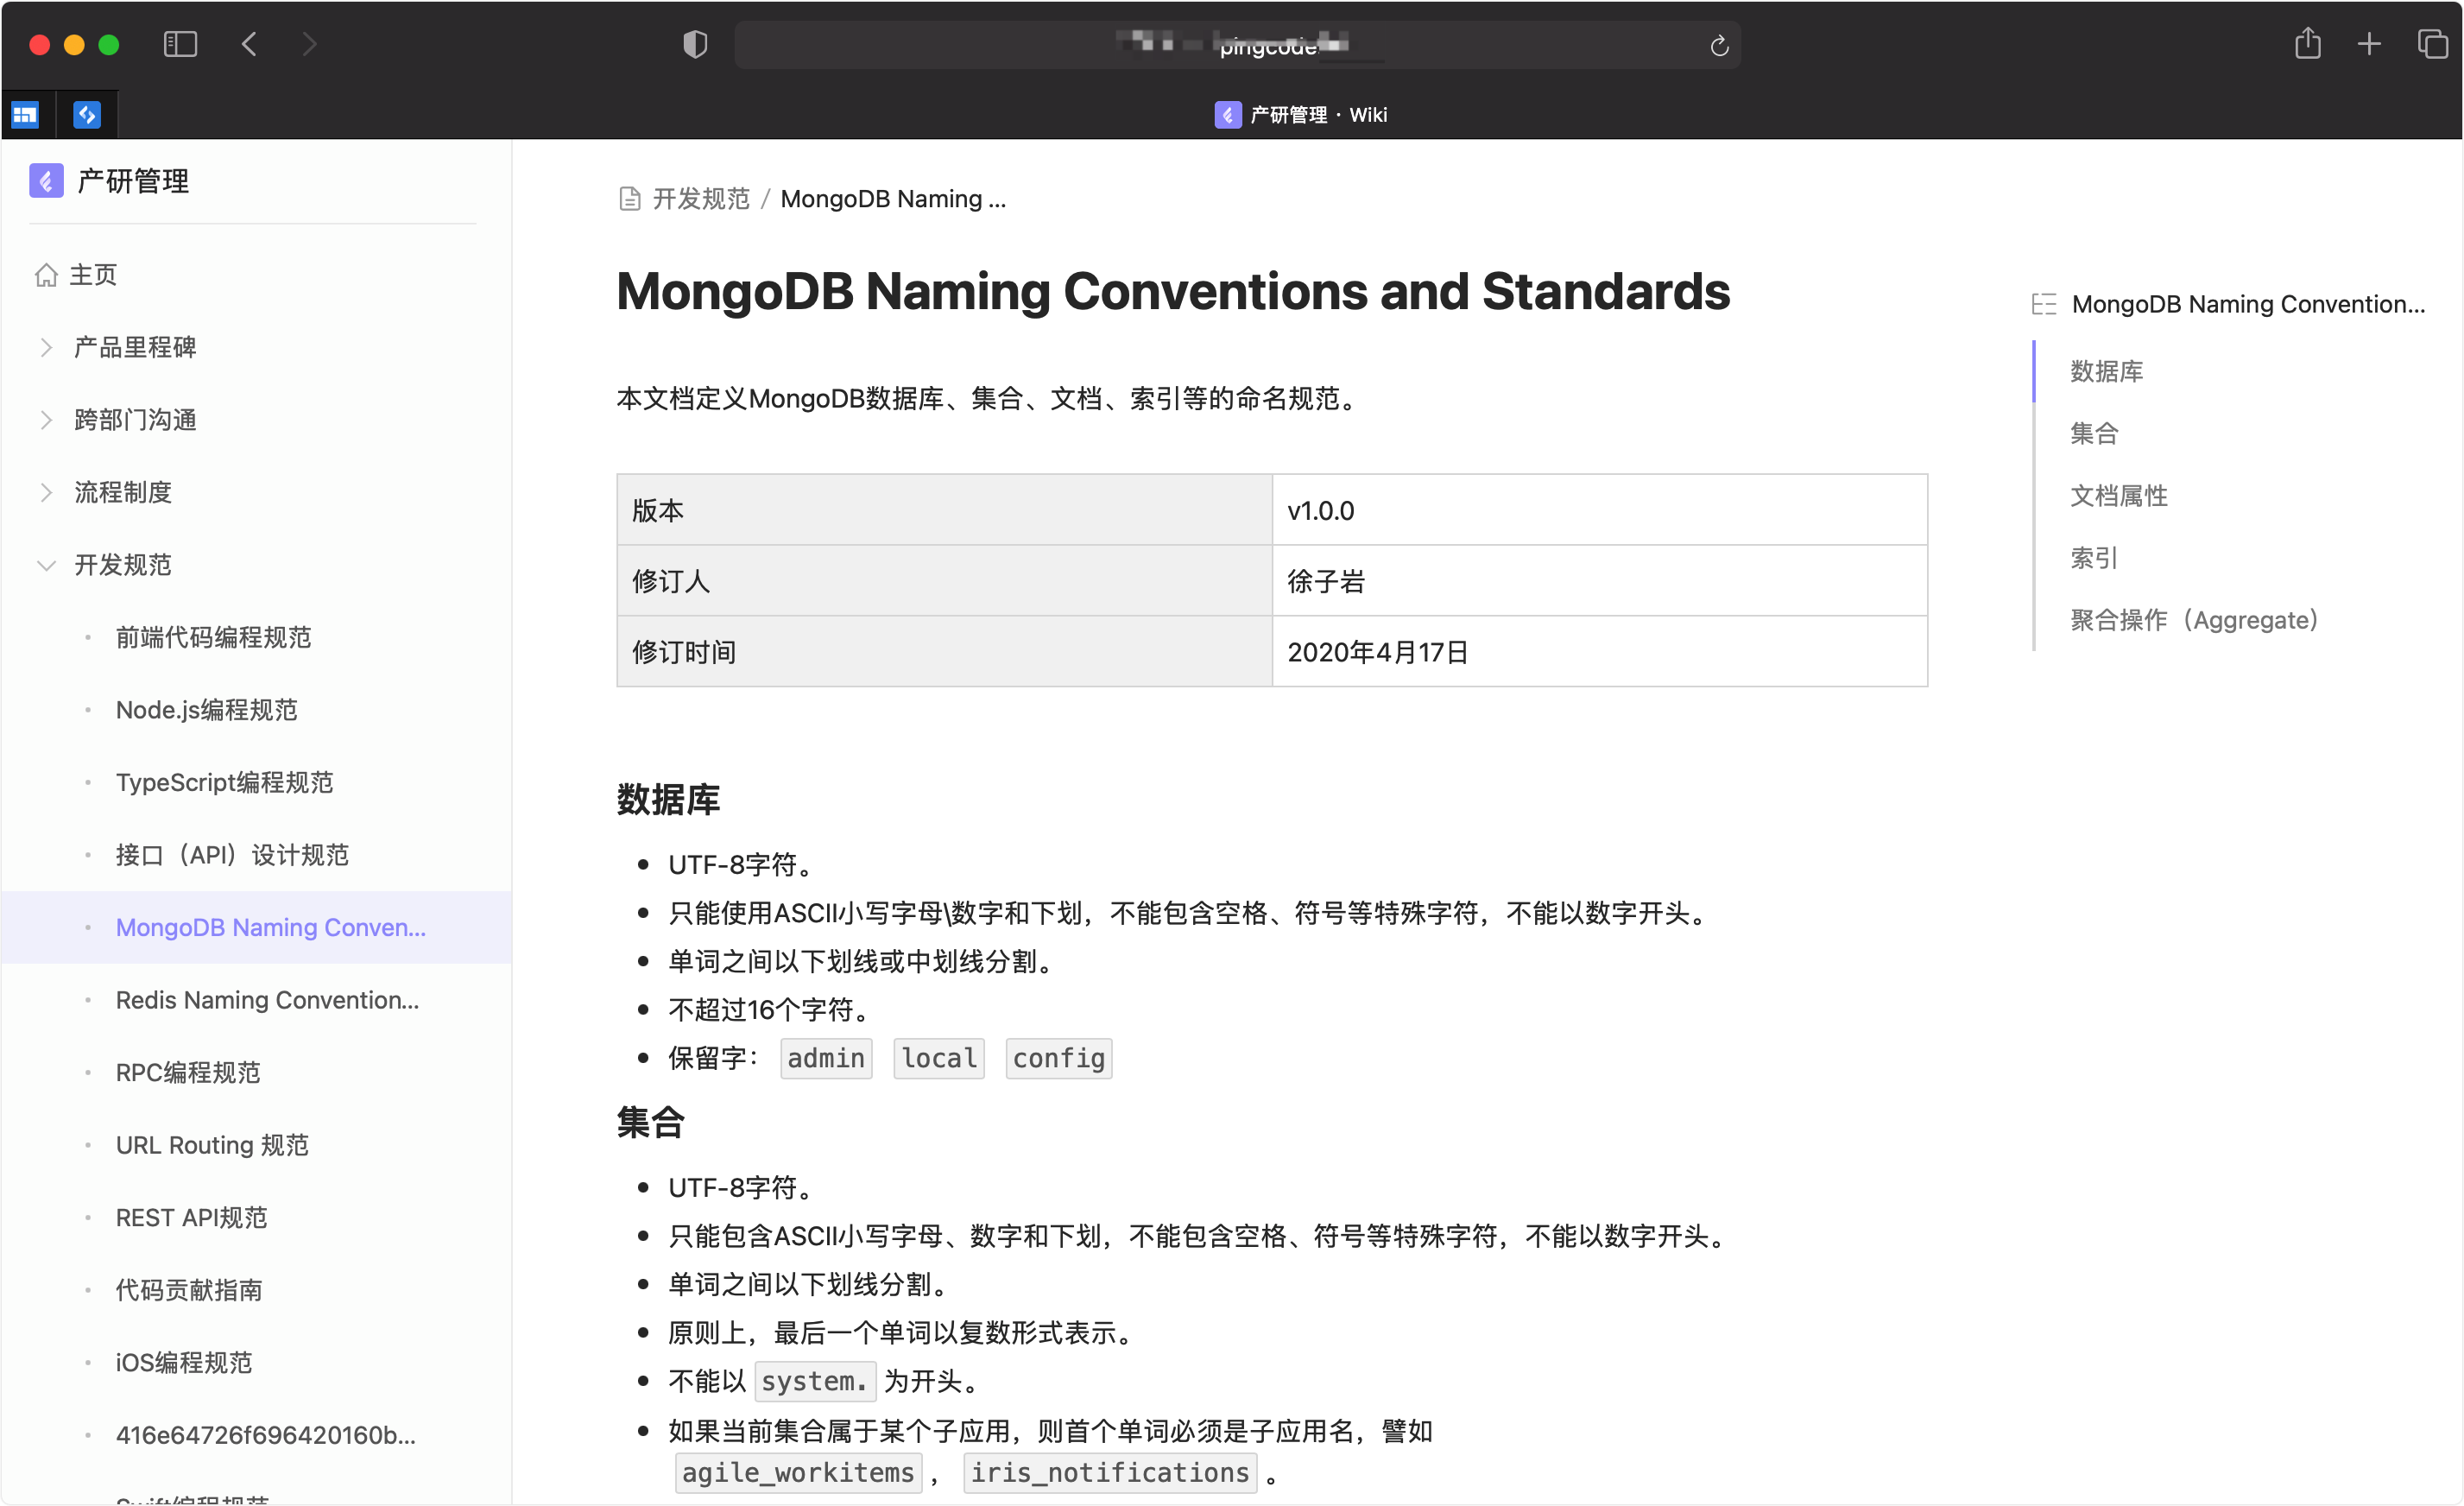Click the iris_notifications code tag

pyautogui.click(x=1110, y=1472)
